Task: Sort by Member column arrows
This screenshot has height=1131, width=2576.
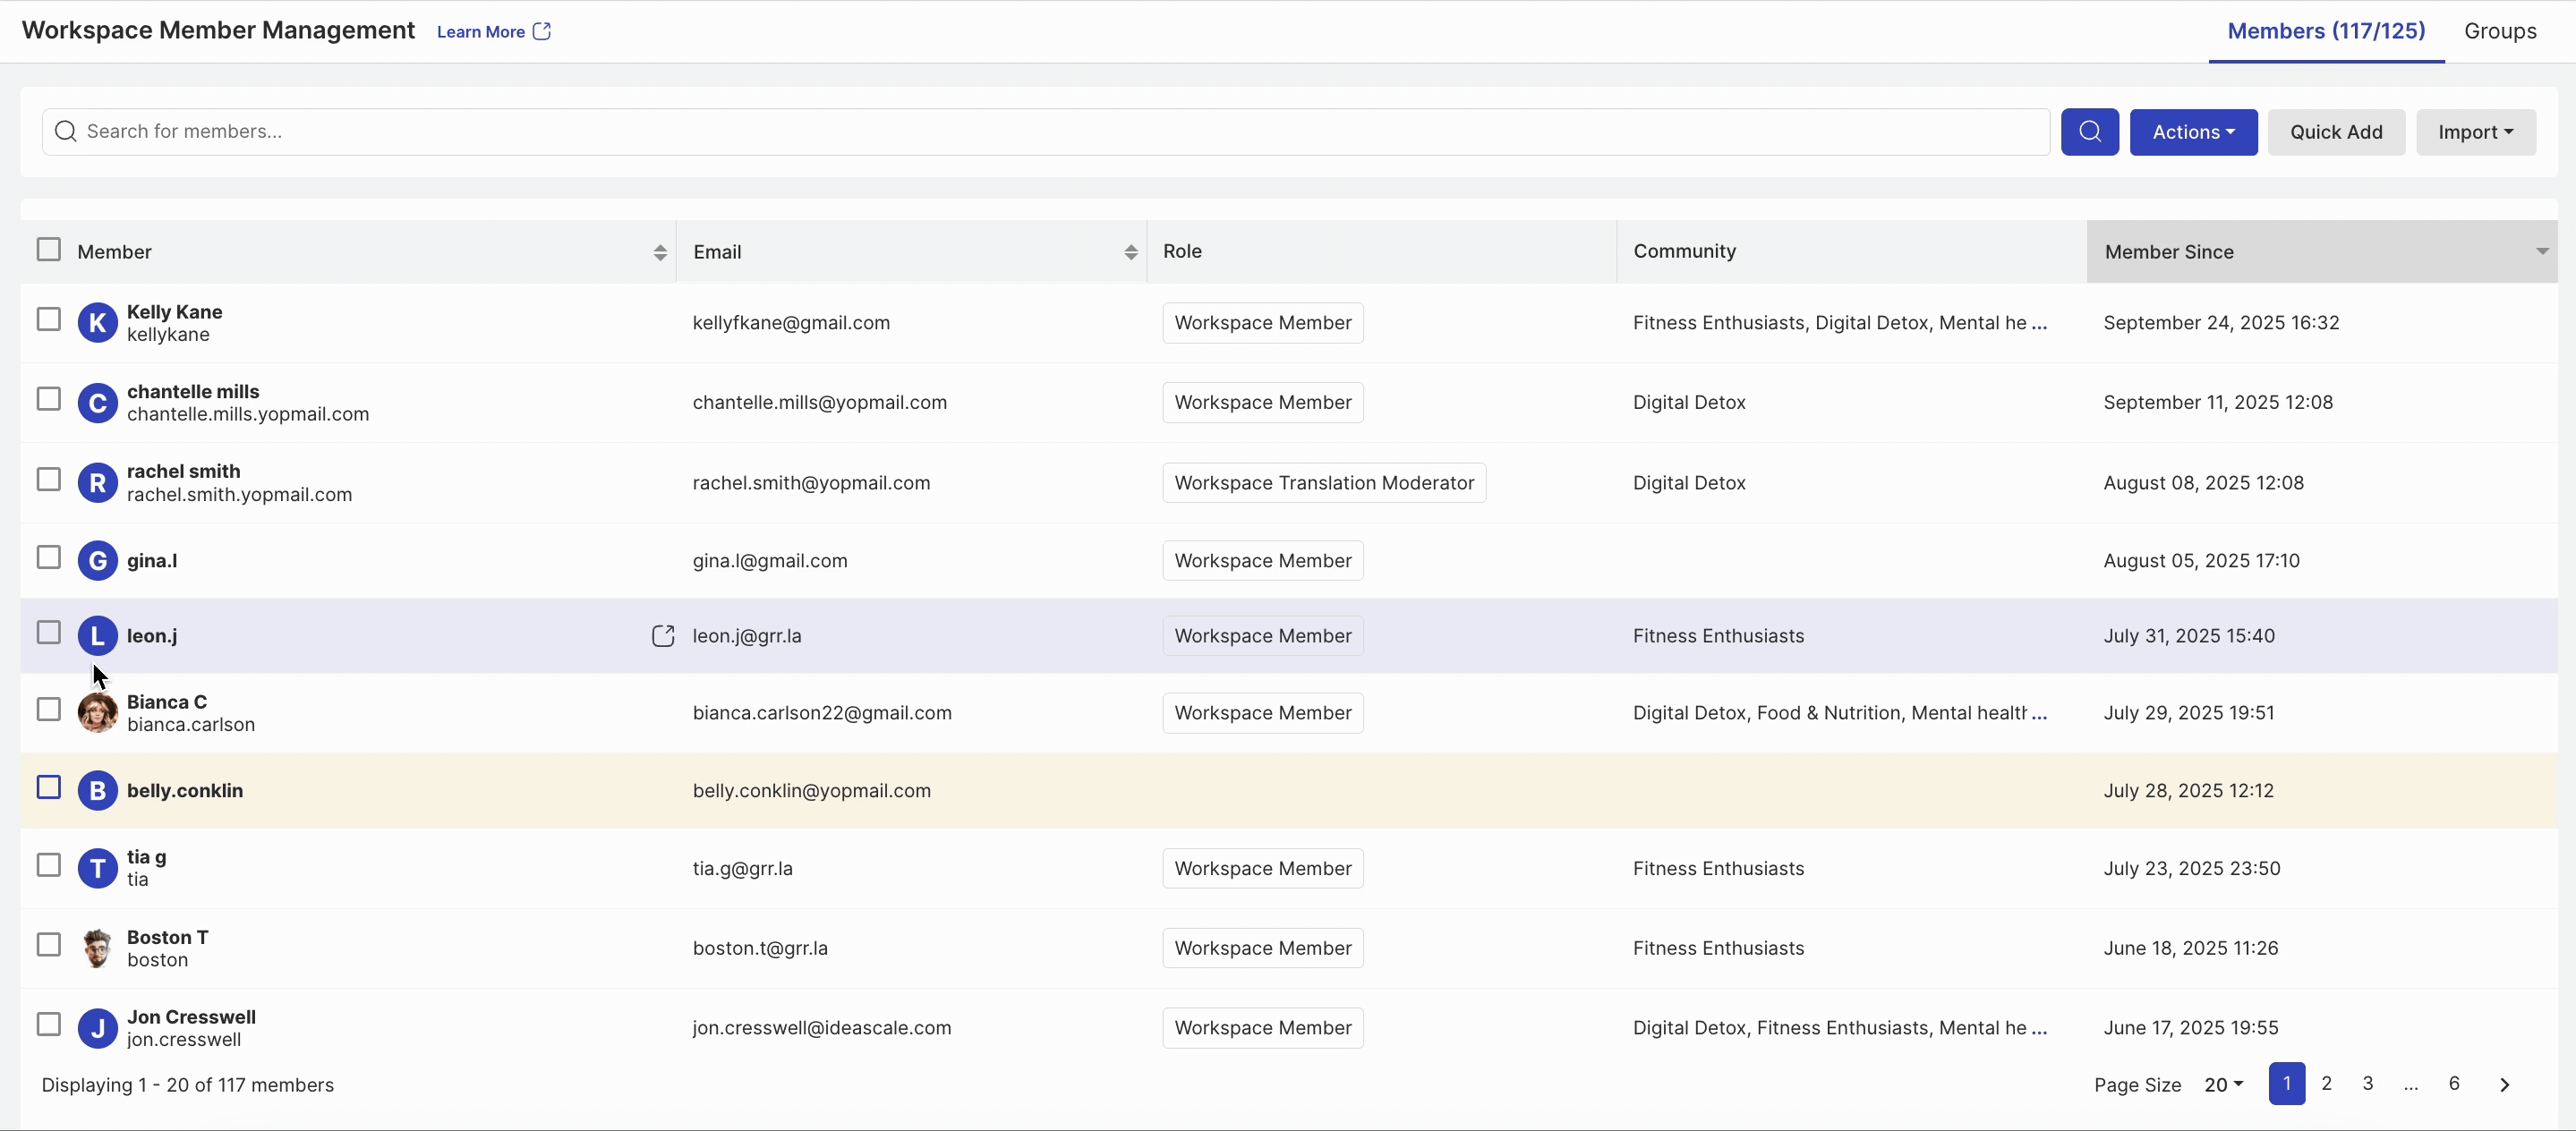Action: (660, 253)
